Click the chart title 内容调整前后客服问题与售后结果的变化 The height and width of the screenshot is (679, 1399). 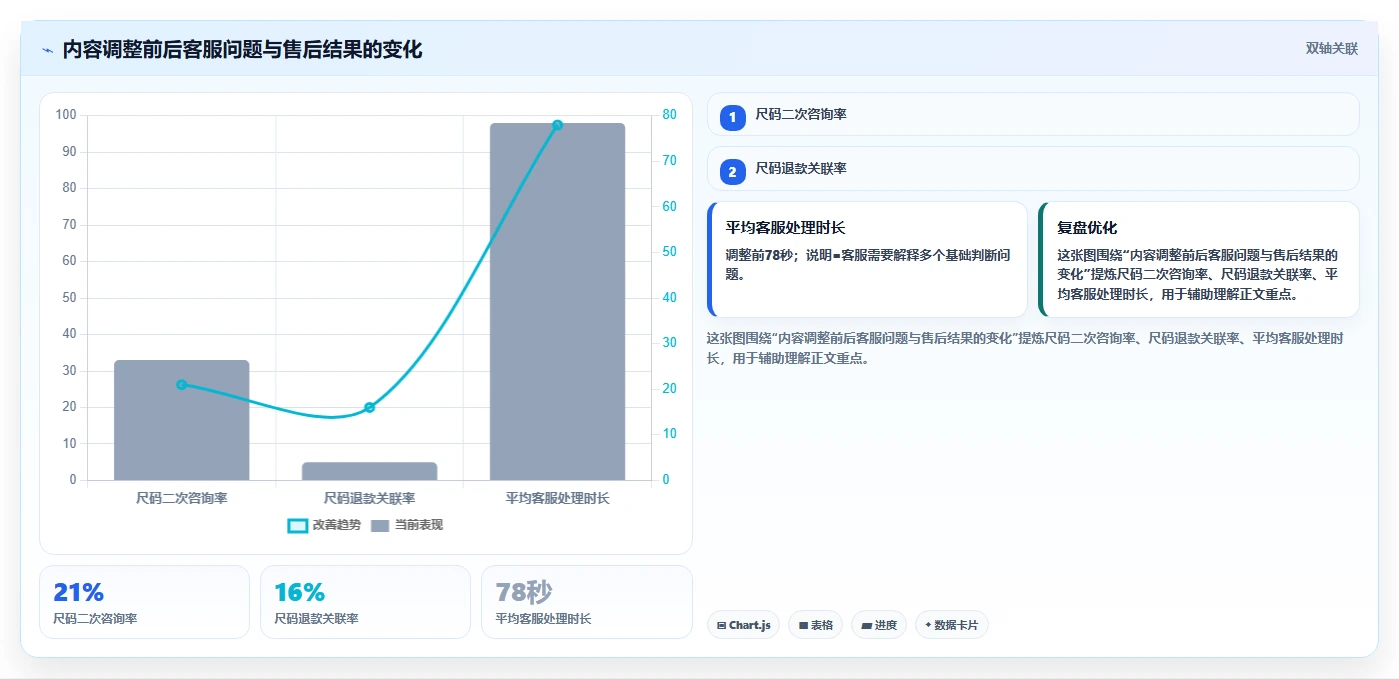coord(242,50)
